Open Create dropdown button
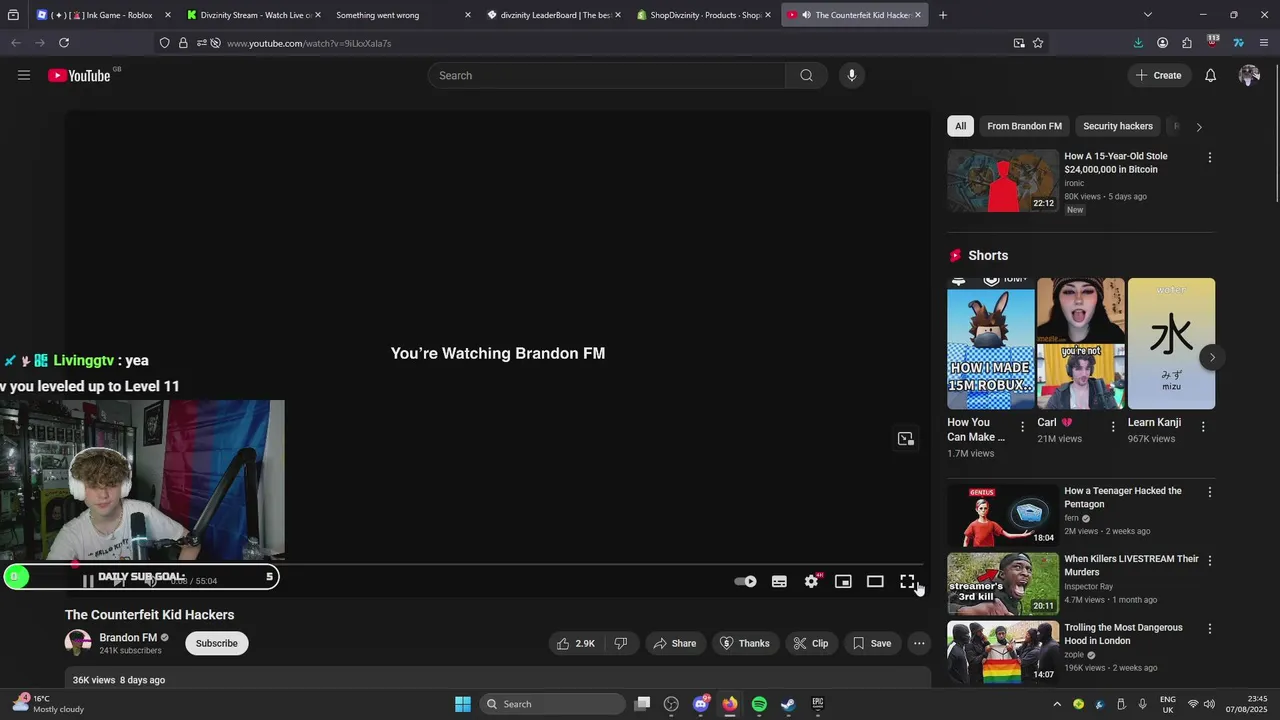The width and height of the screenshot is (1280, 720). [x=1158, y=75]
